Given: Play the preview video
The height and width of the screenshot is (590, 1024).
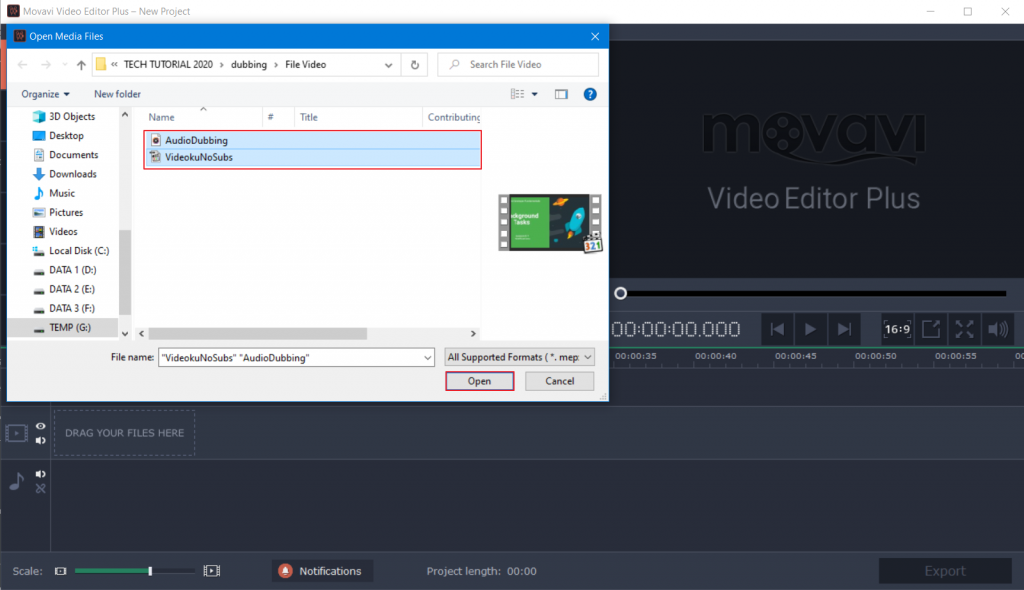Looking at the screenshot, I should click(x=810, y=329).
